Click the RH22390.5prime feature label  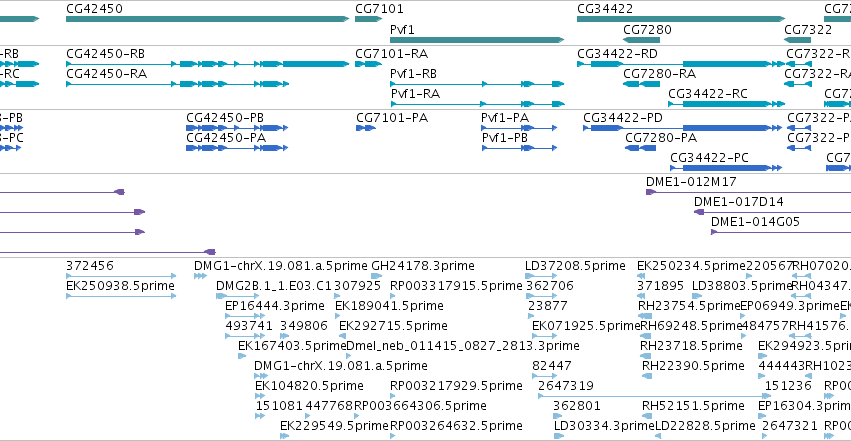tap(694, 366)
